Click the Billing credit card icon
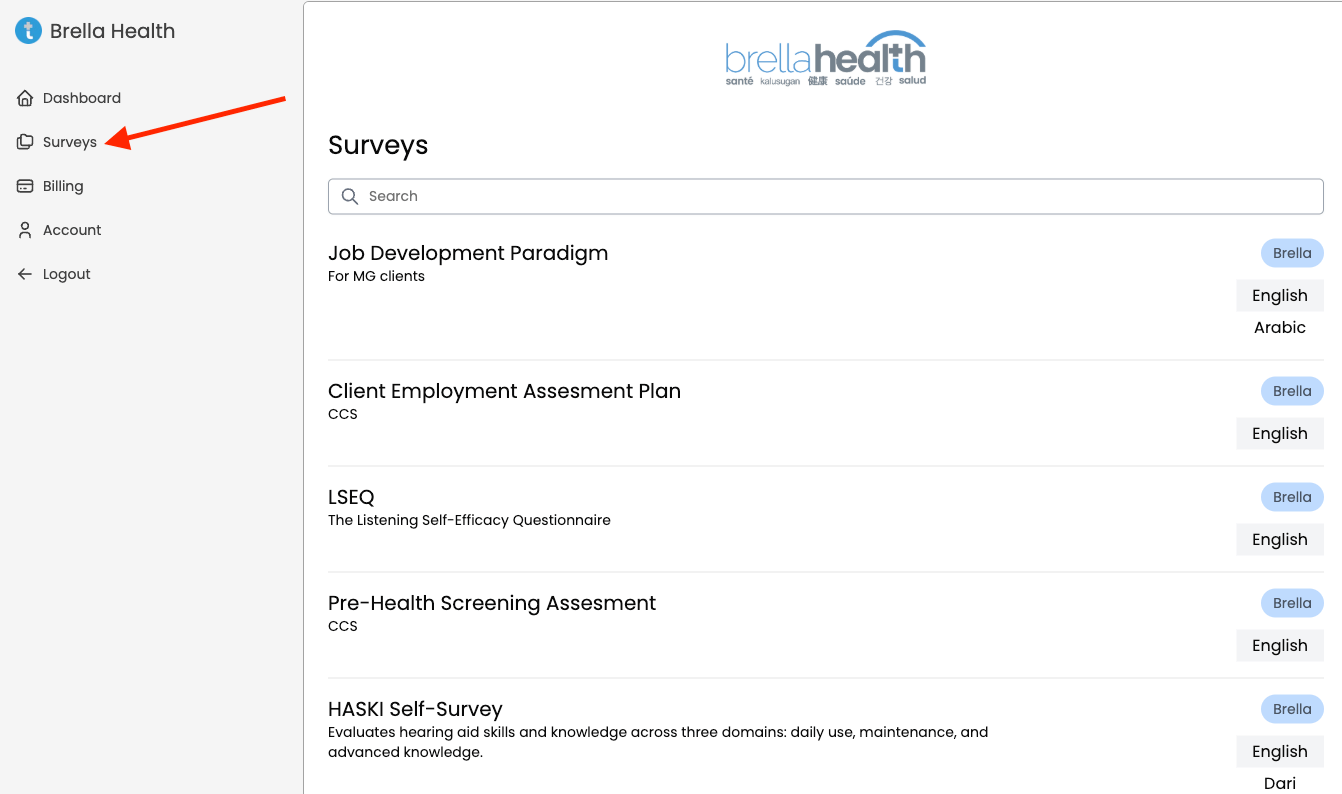The width and height of the screenshot is (1342, 794). 25,186
